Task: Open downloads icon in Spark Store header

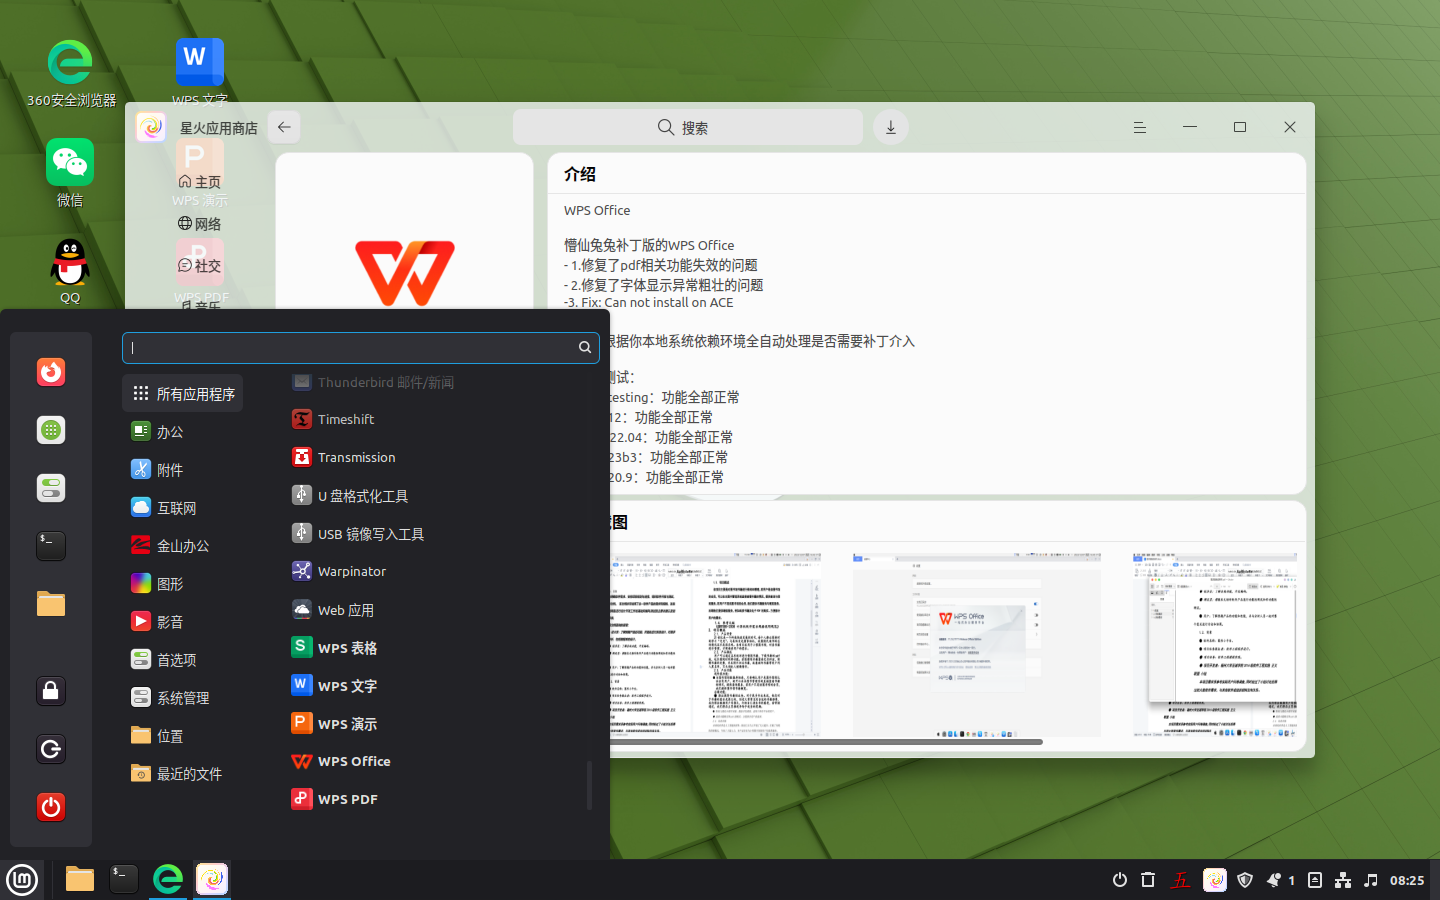Action: click(x=891, y=127)
